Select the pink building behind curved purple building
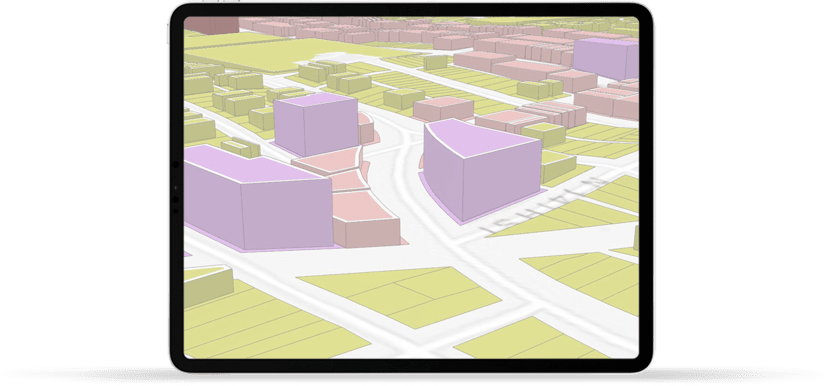Viewport: 824px width, 386px height. tap(443, 108)
